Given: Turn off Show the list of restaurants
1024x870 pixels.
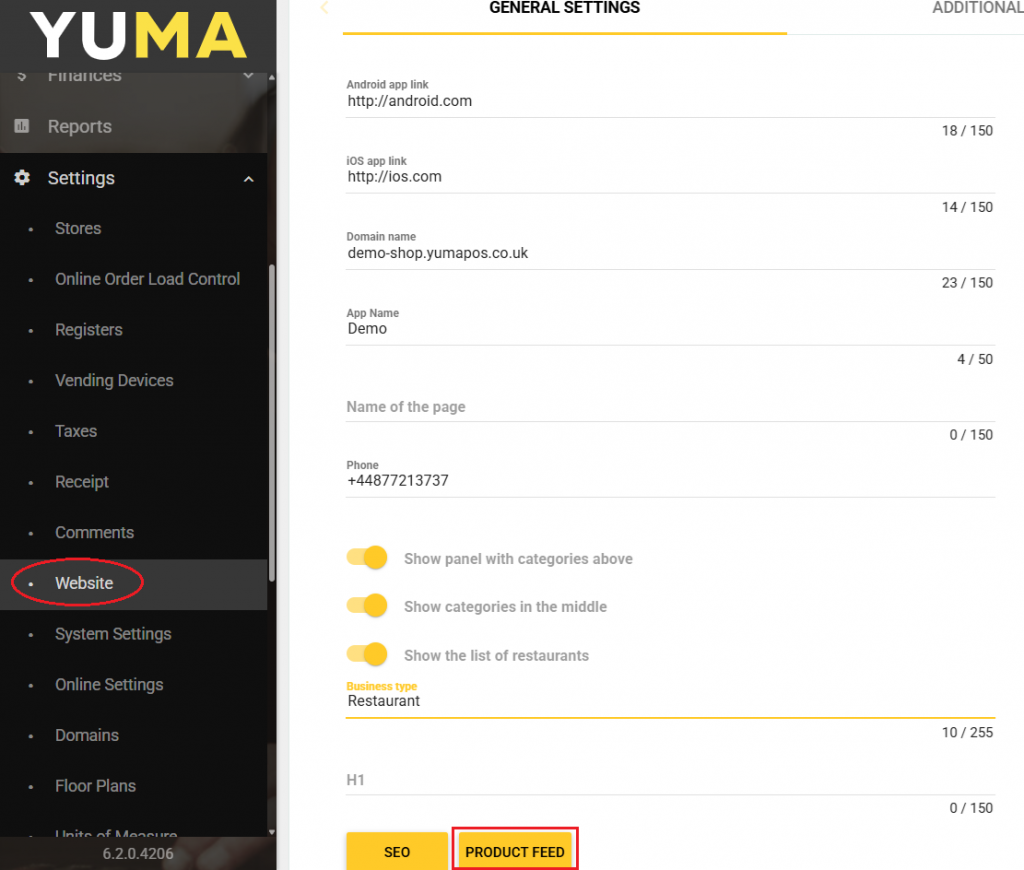Looking at the screenshot, I should [367, 655].
